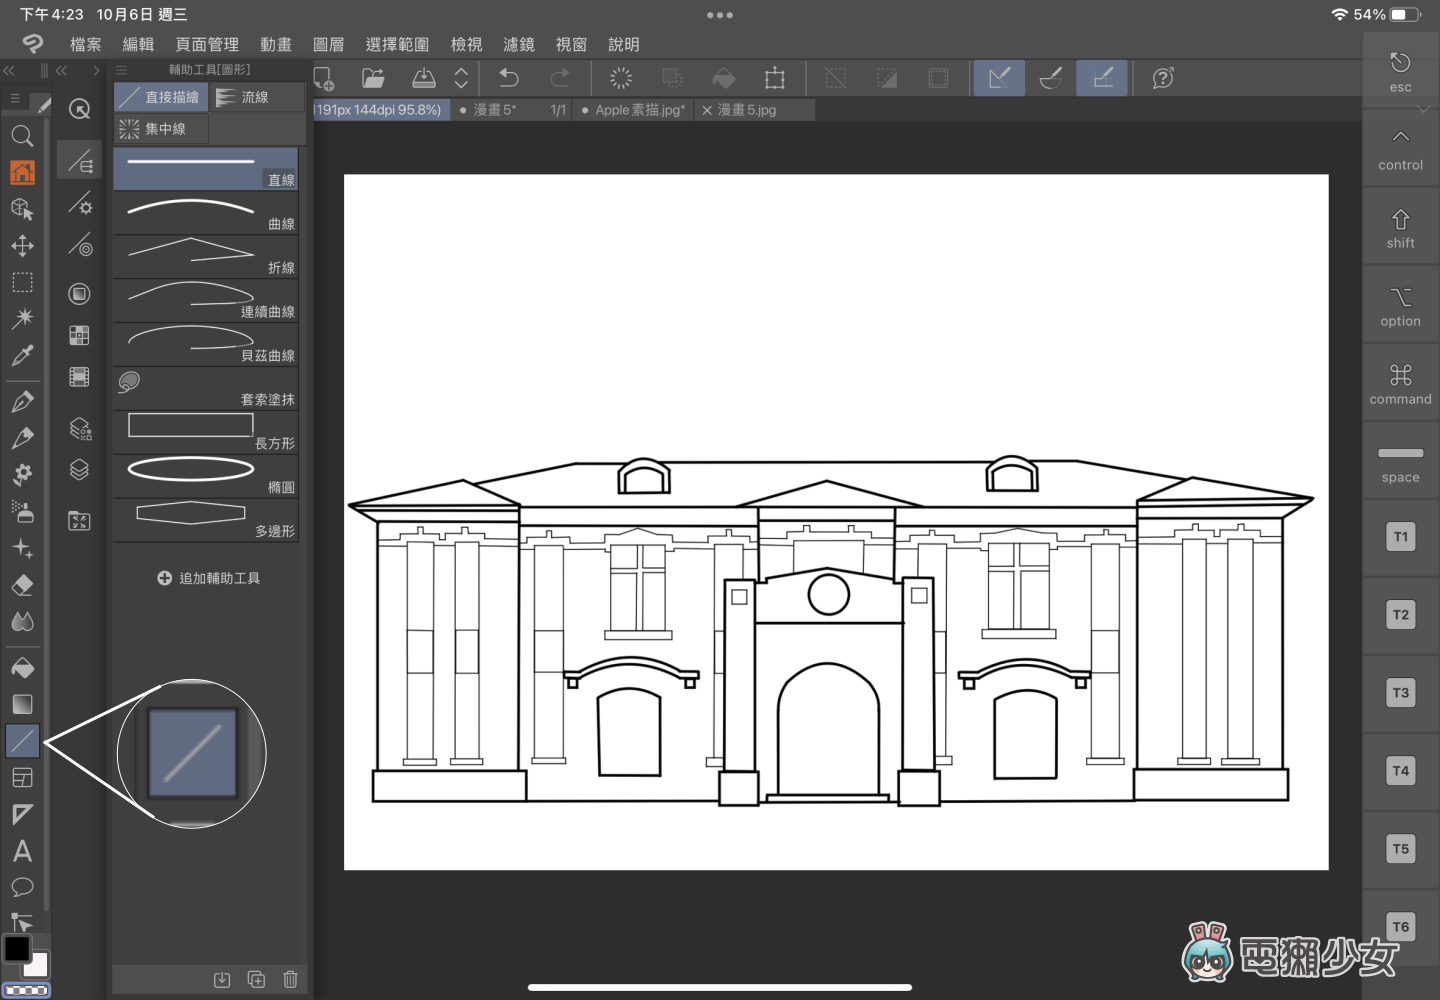Close the 漫畫5.jpg tab
Viewport: 1440px width, 1000px height.
(x=708, y=110)
